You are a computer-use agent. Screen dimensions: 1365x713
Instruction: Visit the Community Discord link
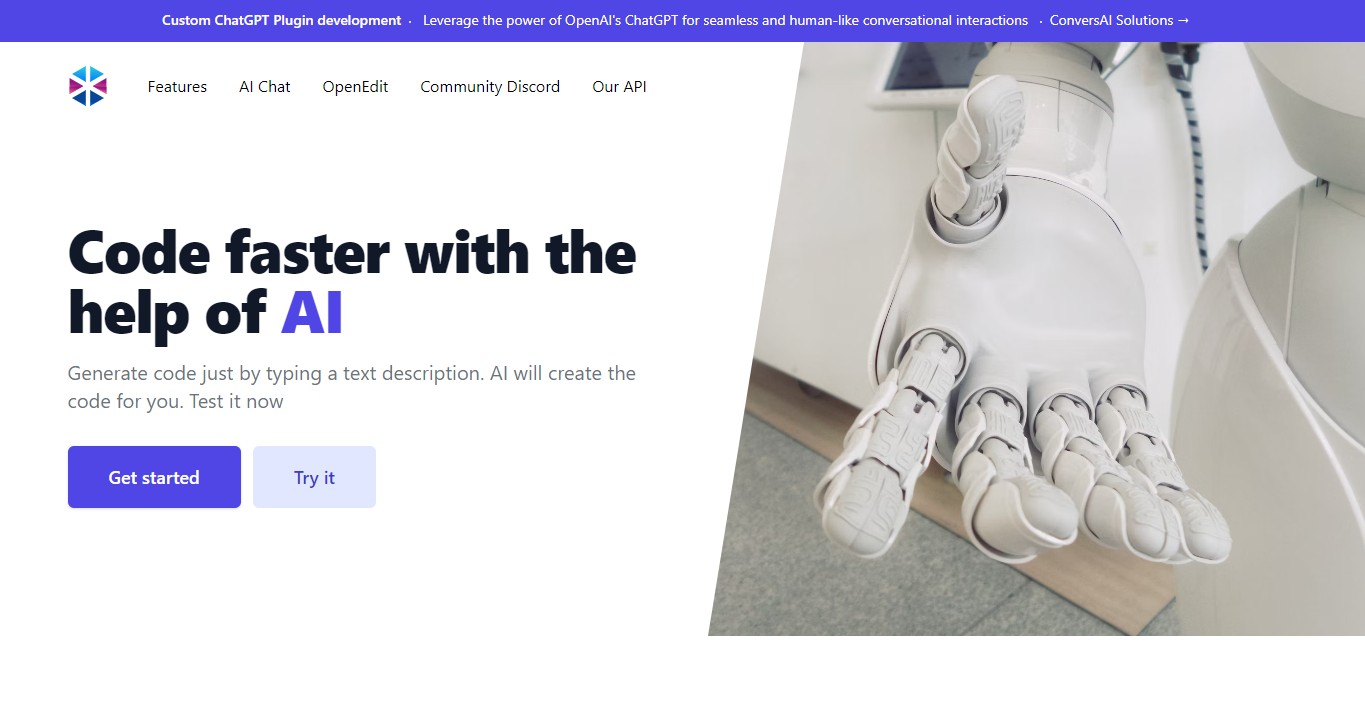pos(490,87)
